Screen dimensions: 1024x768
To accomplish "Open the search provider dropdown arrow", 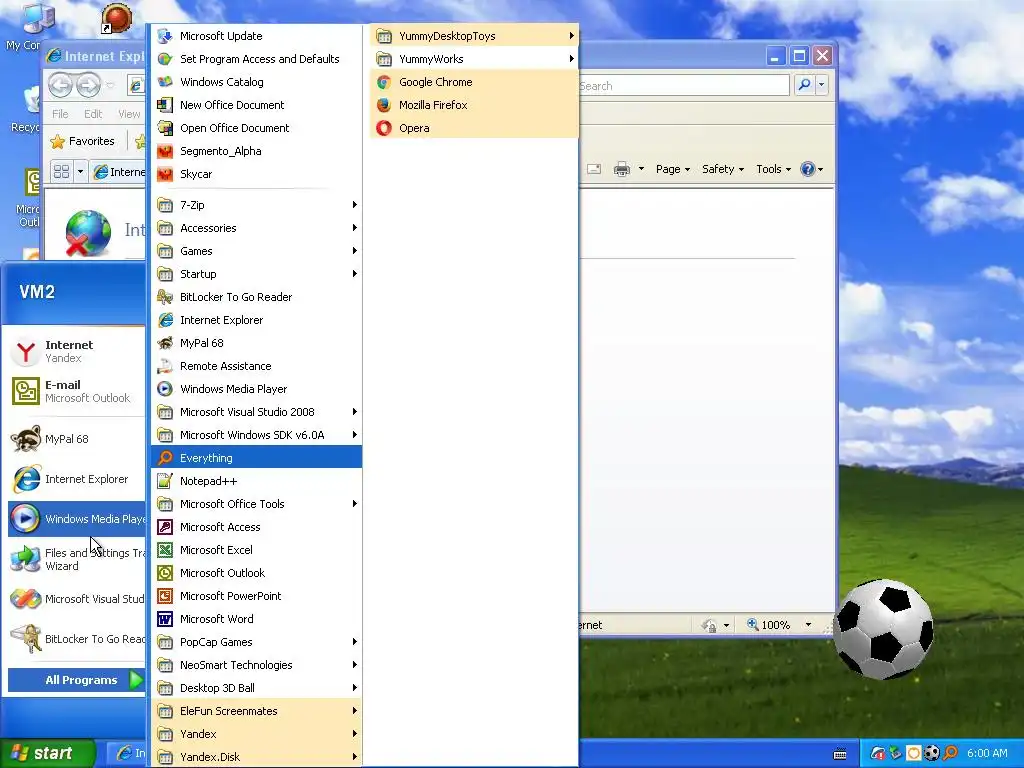I will [822, 85].
